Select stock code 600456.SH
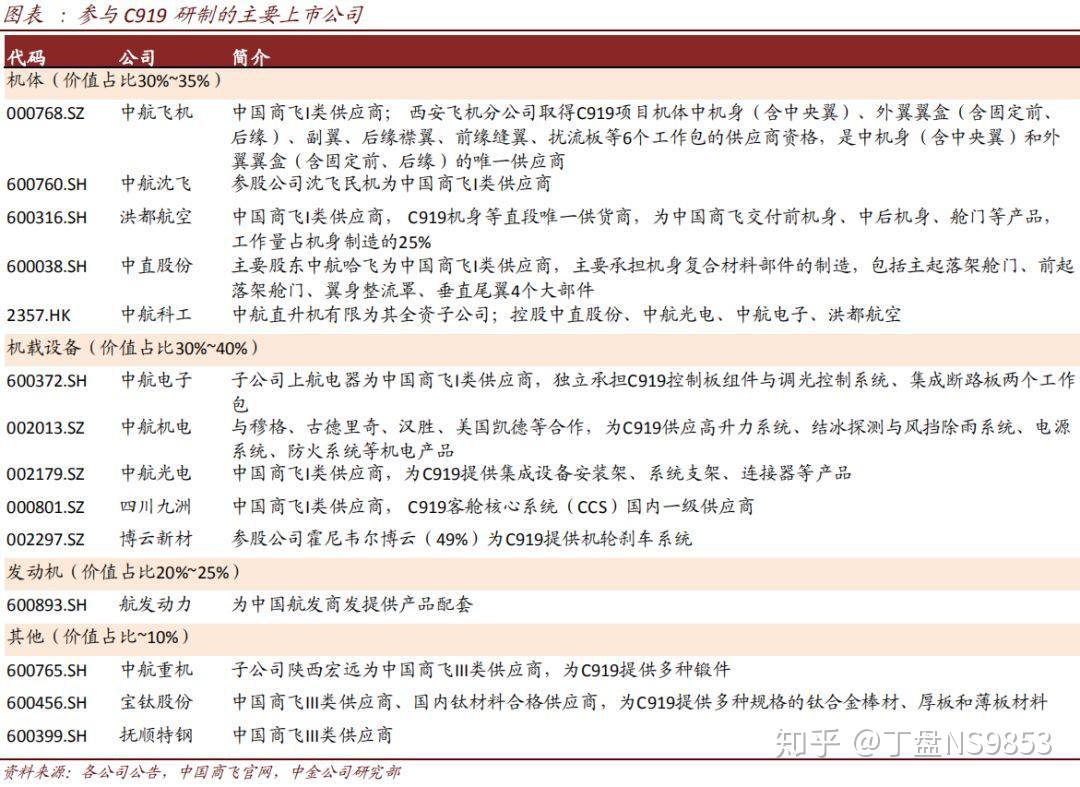 point(47,703)
